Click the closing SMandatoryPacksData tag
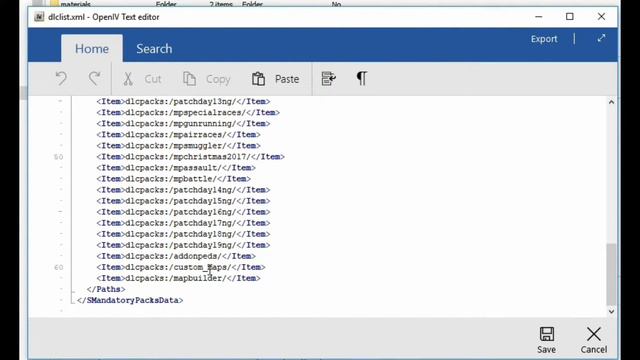The image size is (640, 360). click(x=130, y=300)
